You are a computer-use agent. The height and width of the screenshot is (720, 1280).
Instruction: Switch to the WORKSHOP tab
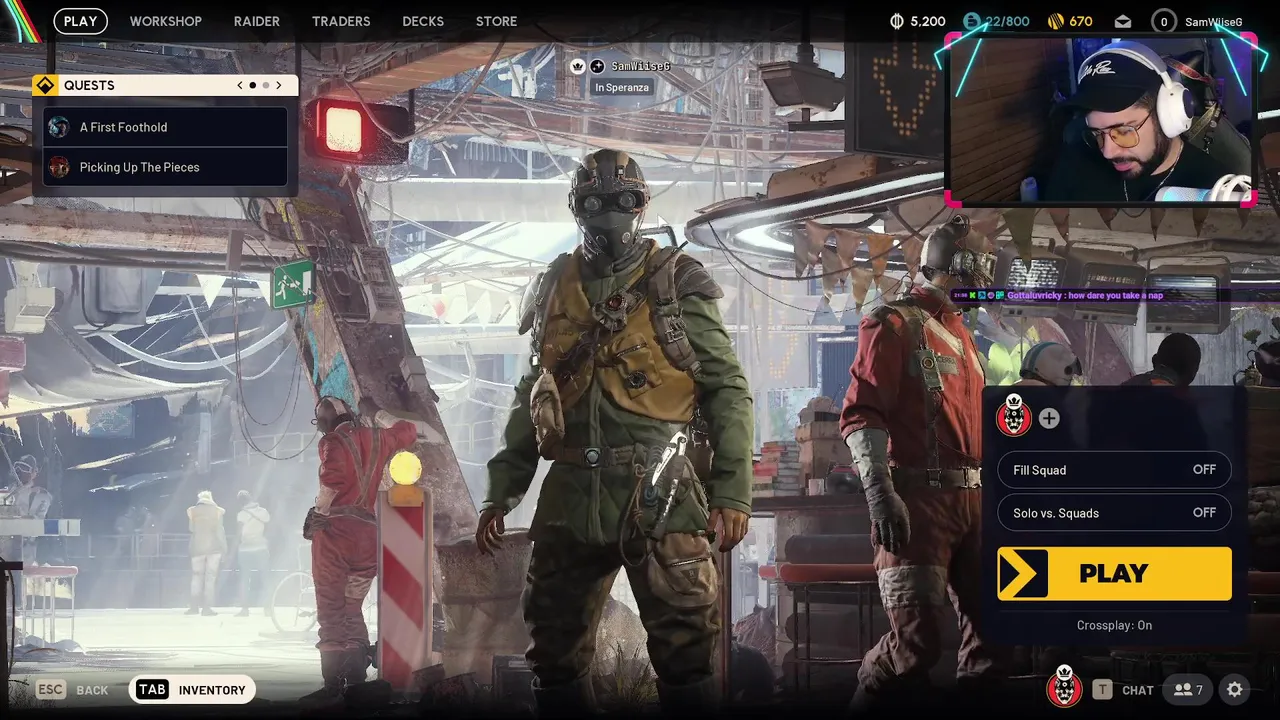[x=165, y=21]
